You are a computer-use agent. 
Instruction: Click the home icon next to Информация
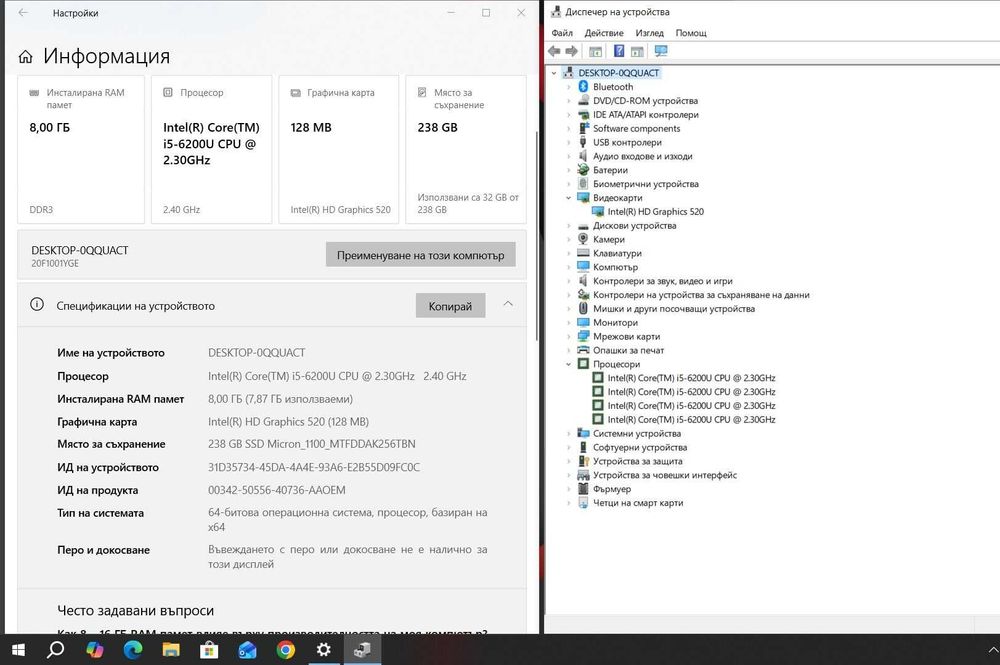pos(26,57)
